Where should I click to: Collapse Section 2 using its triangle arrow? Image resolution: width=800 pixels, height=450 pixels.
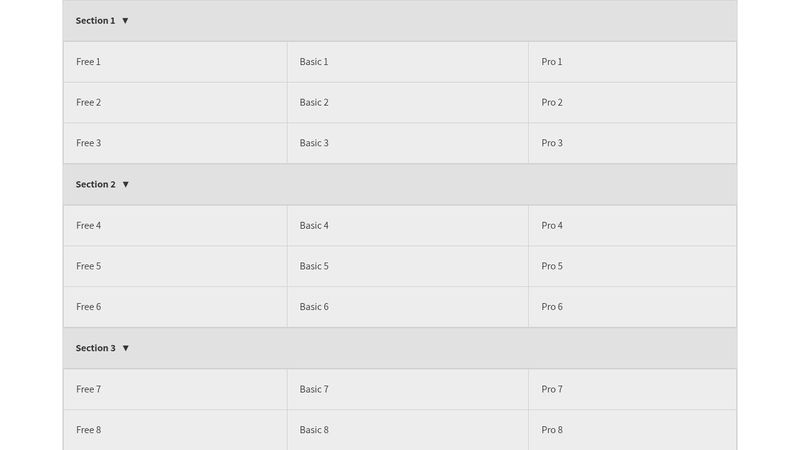click(125, 184)
